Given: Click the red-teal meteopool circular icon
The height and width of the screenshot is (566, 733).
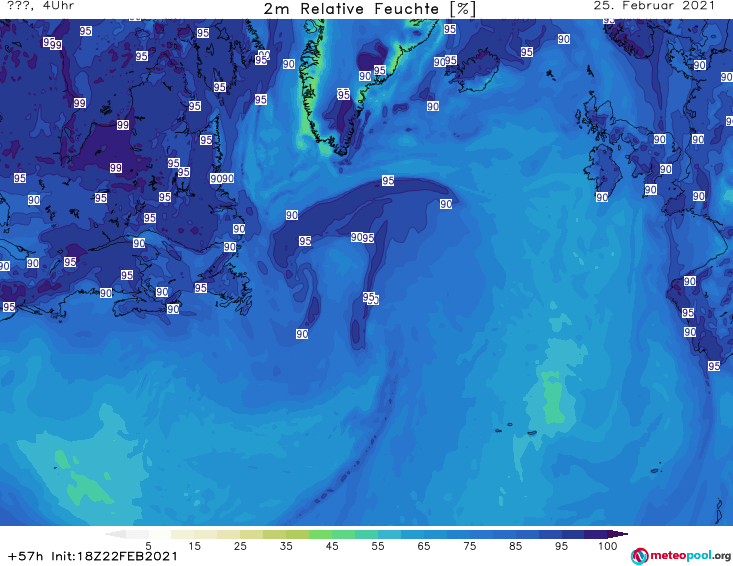Looking at the screenshot, I should [x=639, y=556].
